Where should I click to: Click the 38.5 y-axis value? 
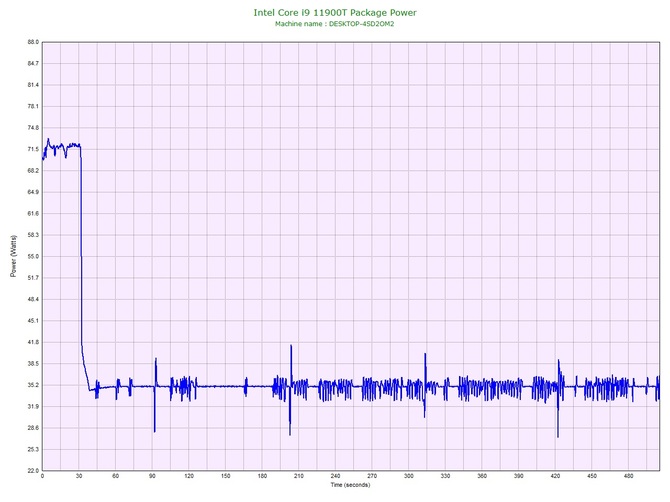pyautogui.click(x=33, y=363)
